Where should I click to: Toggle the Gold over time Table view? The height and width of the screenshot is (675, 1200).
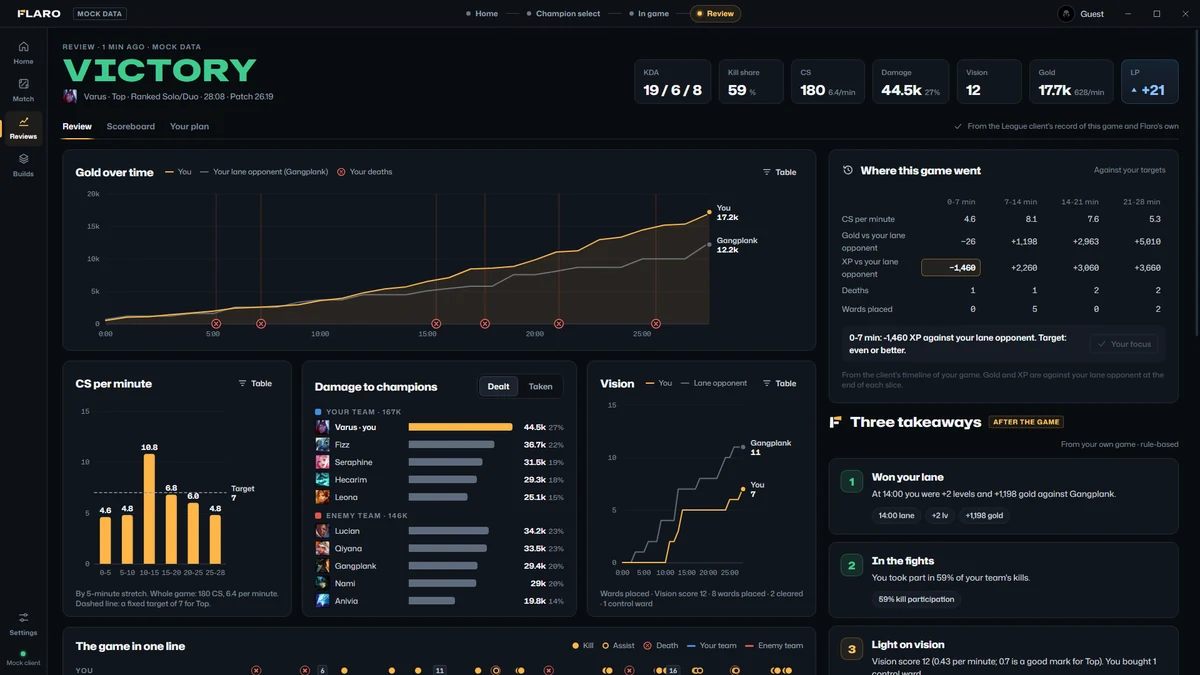click(780, 172)
